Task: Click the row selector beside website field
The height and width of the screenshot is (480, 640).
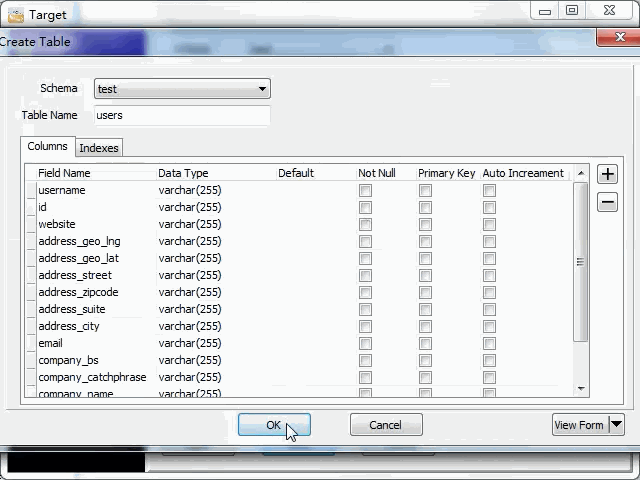Action: coord(30,224)
